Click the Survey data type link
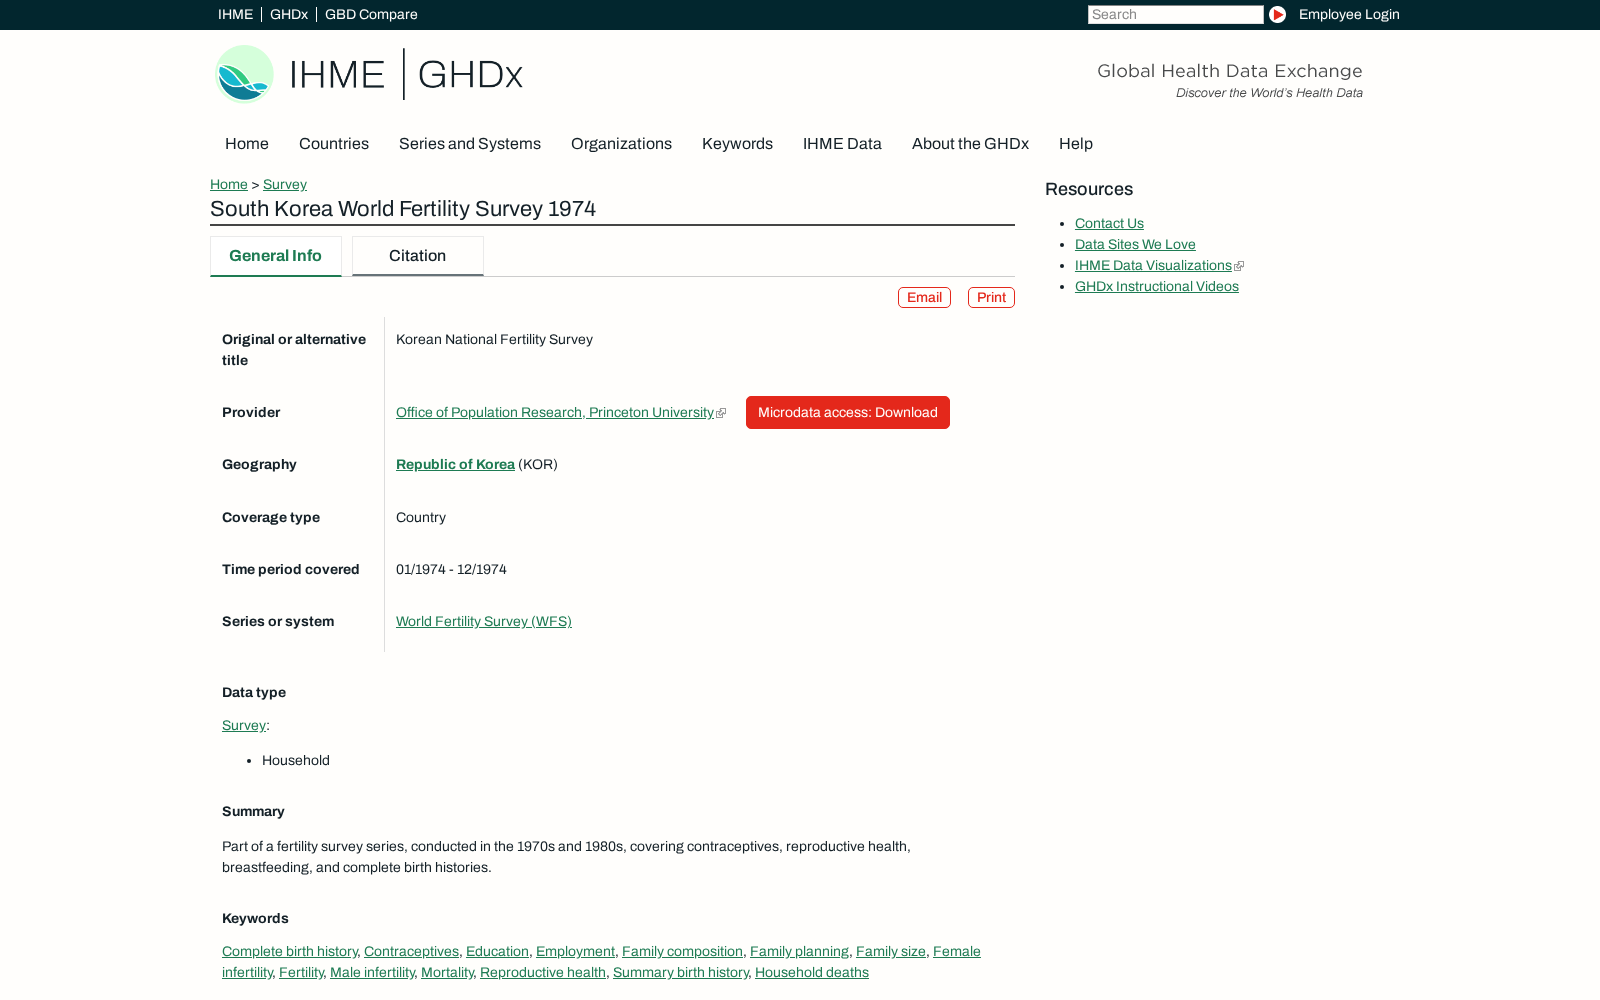 pyautogui.click(x=244, y=726)
